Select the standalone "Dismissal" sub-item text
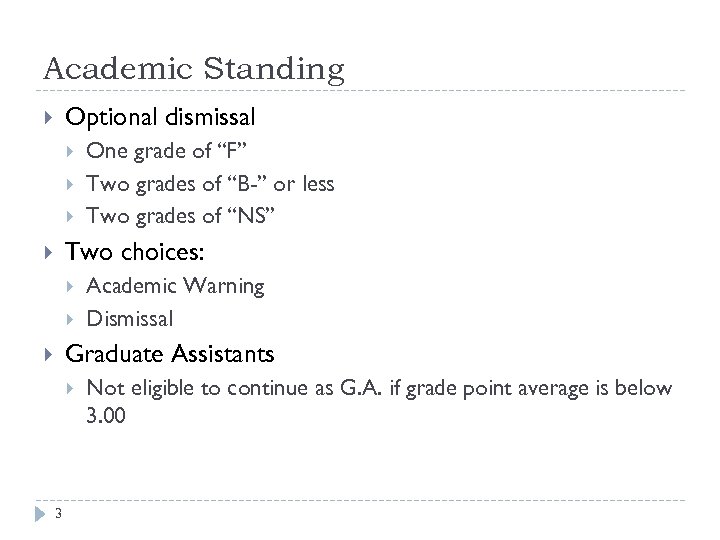Image resolution: width=720 pixels, height=540 pixels. (x=130, y=319)
